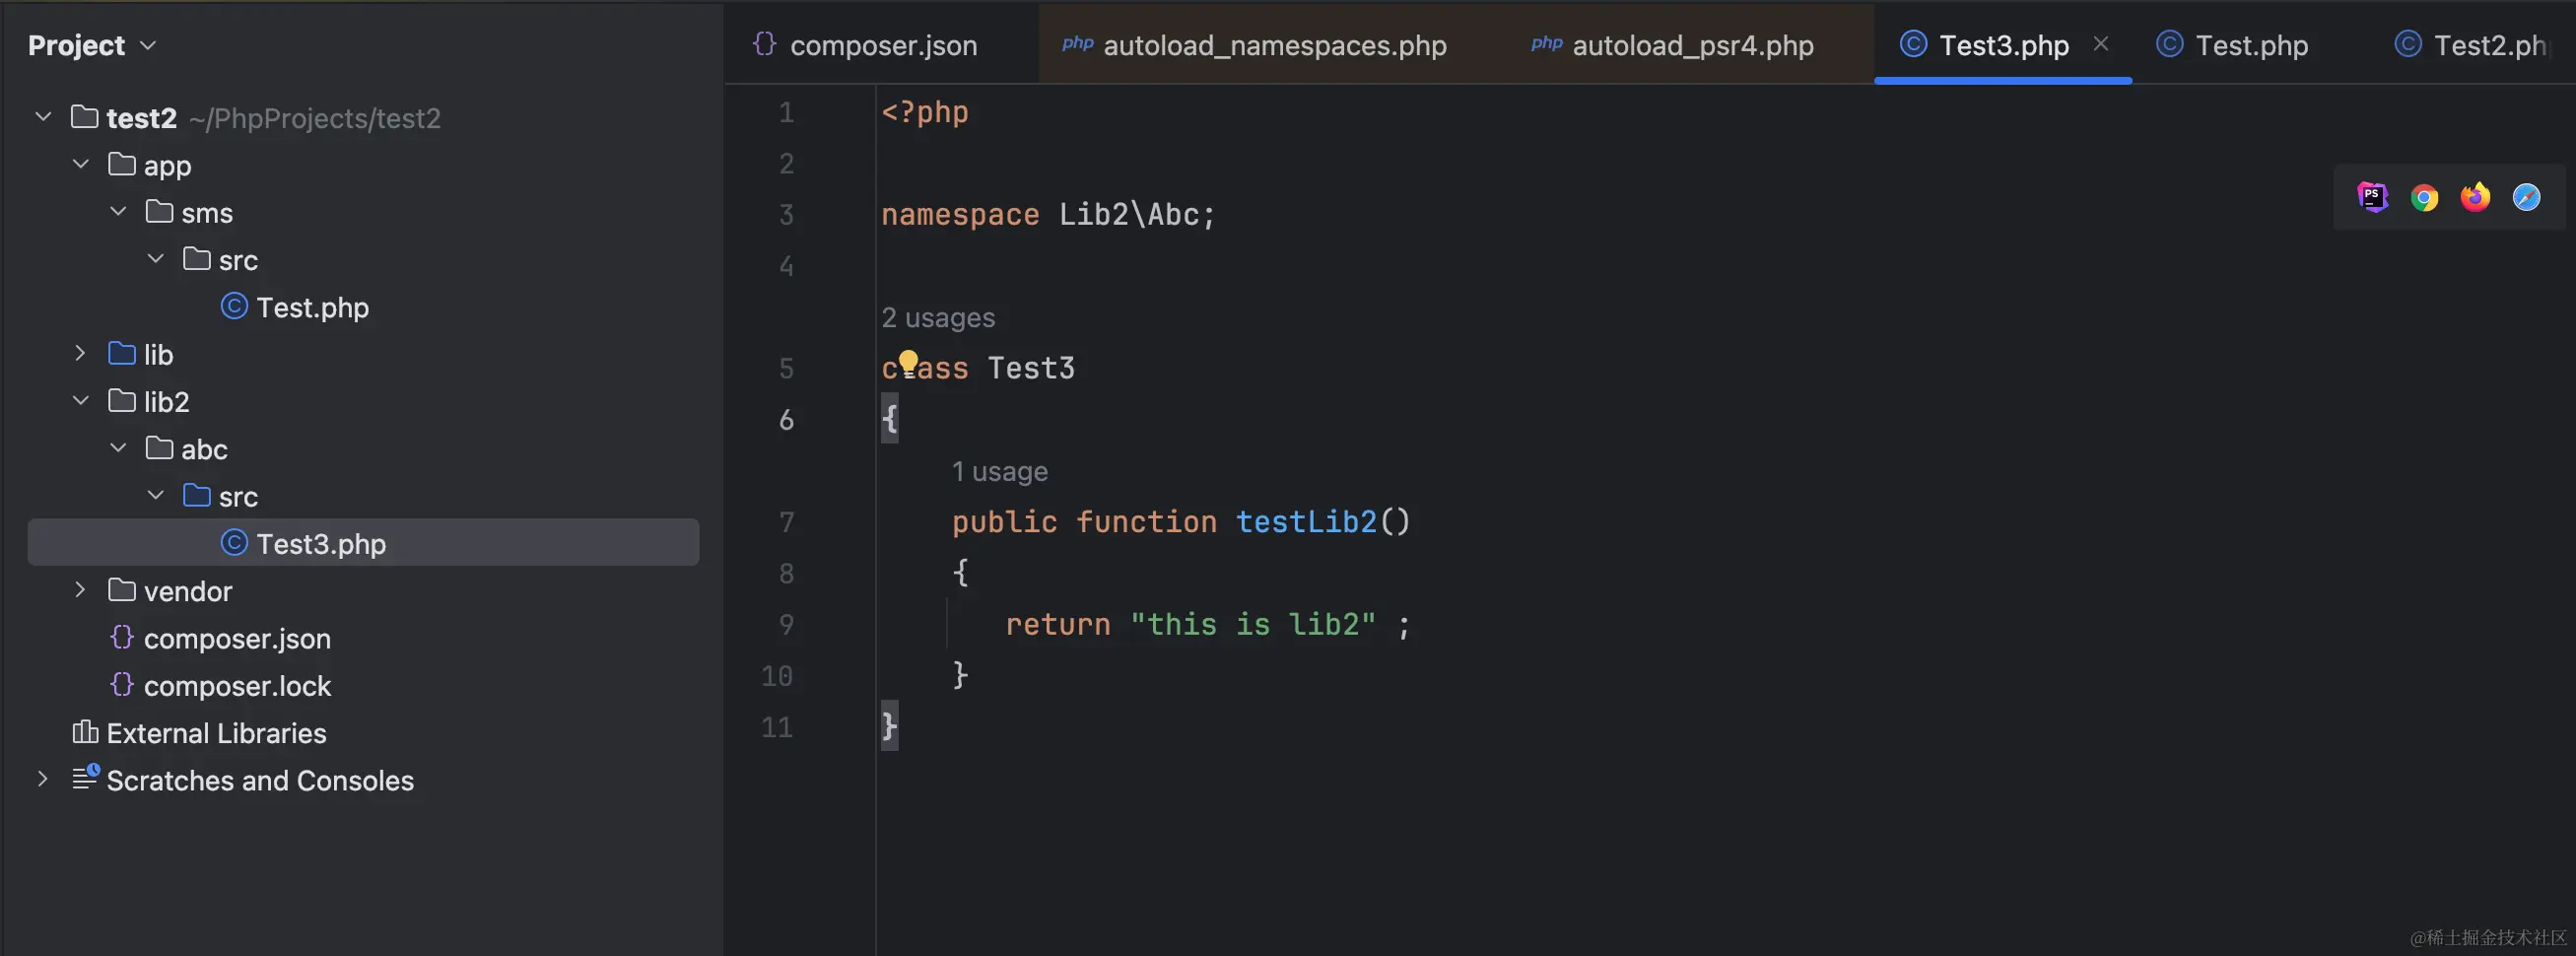Click the braces icon beside composer.json

point(121,638)
